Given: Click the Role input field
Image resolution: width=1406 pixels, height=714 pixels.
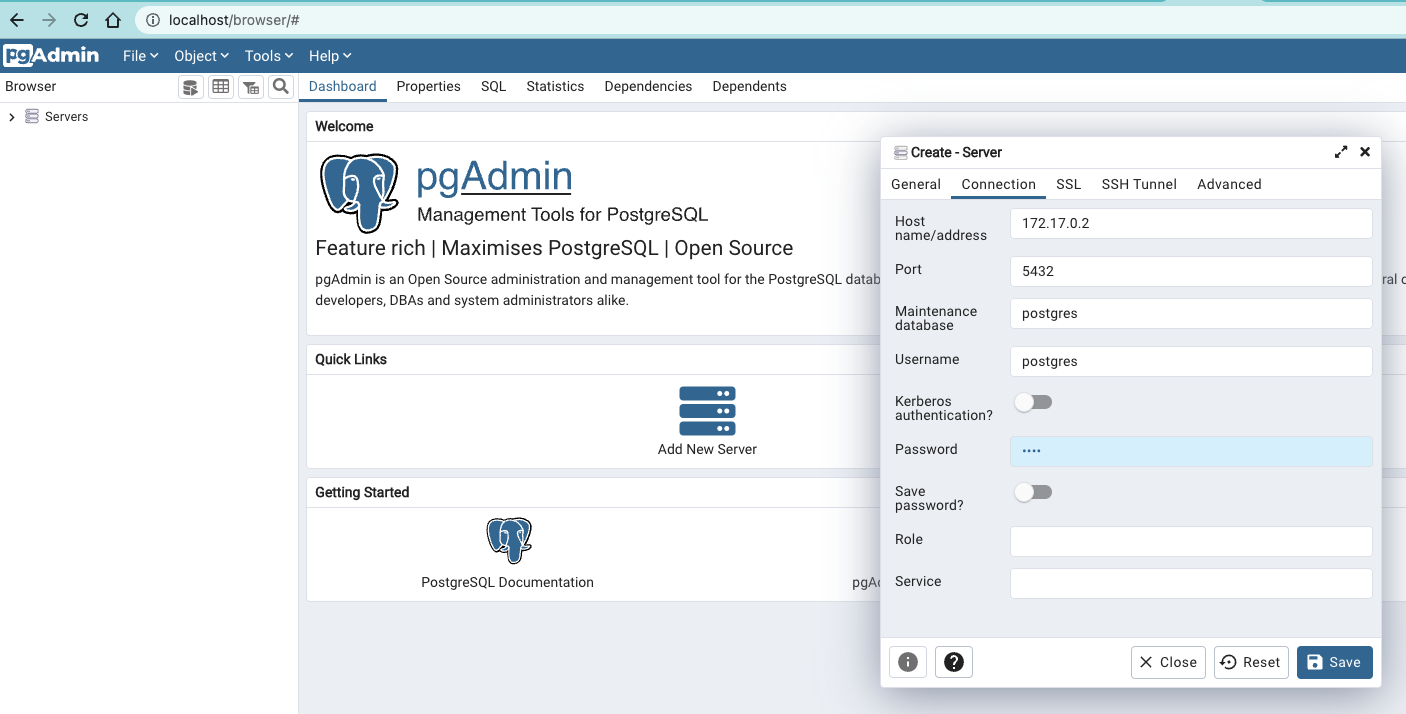Looking at the screenshot, I should (1190, 542).
